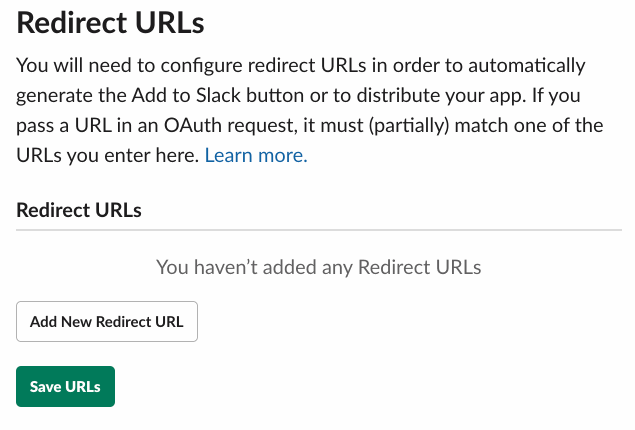The image size is (635, 430).
Task: Click the word "OAuth" in the description
Action: pyautogui.click(x=193, y=126)
